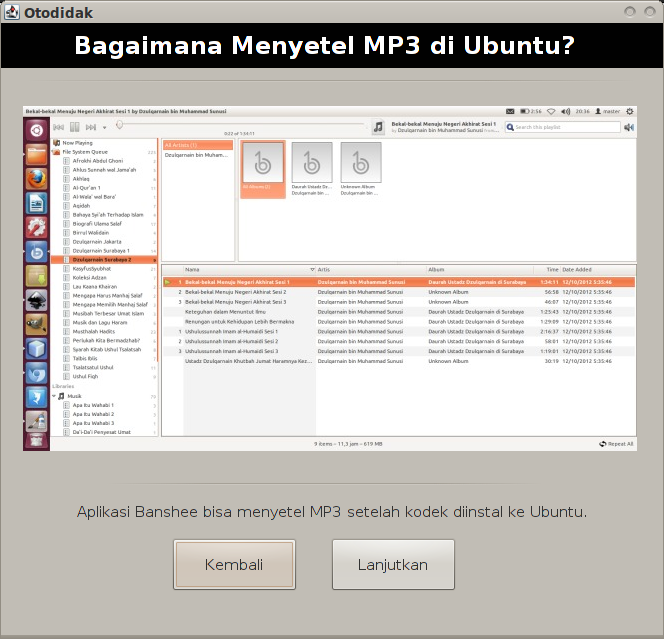Screen dimensions: 664x639
Task: Click the Search this playlist field
Action: pyautogui.click(x=563, y=127)
